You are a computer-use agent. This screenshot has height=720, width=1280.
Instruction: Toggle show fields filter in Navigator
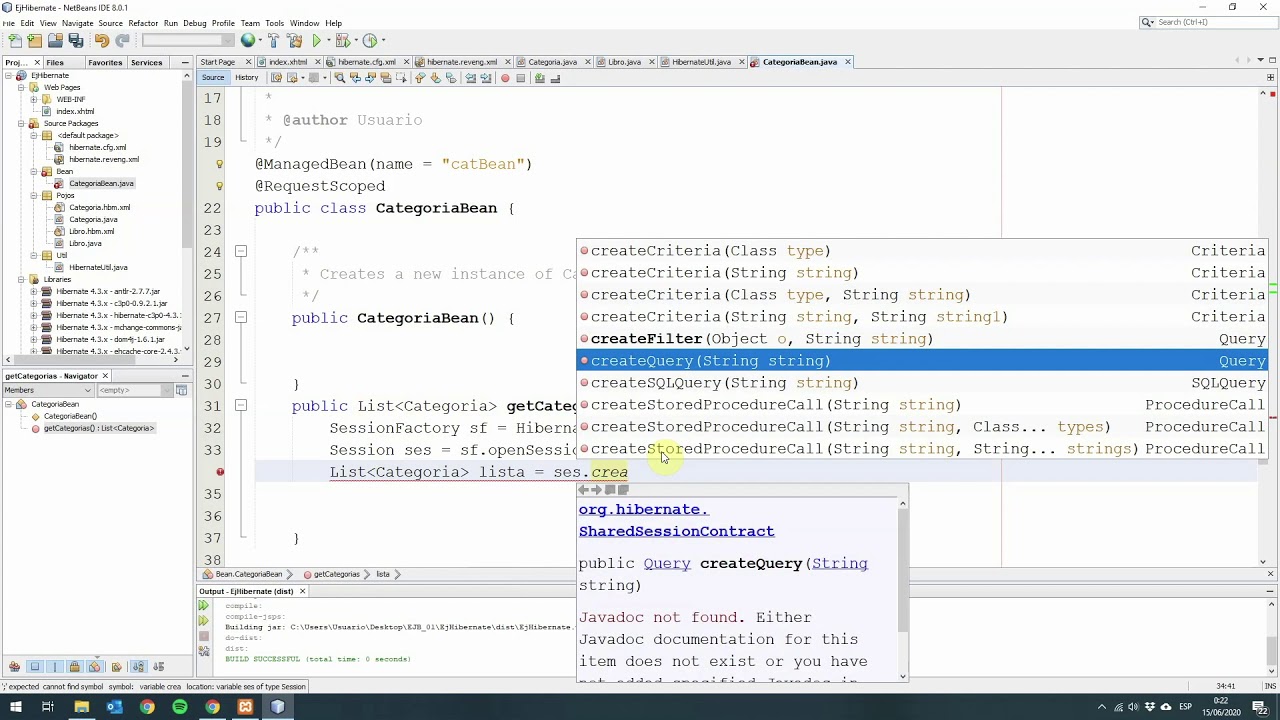pos(35,667)
